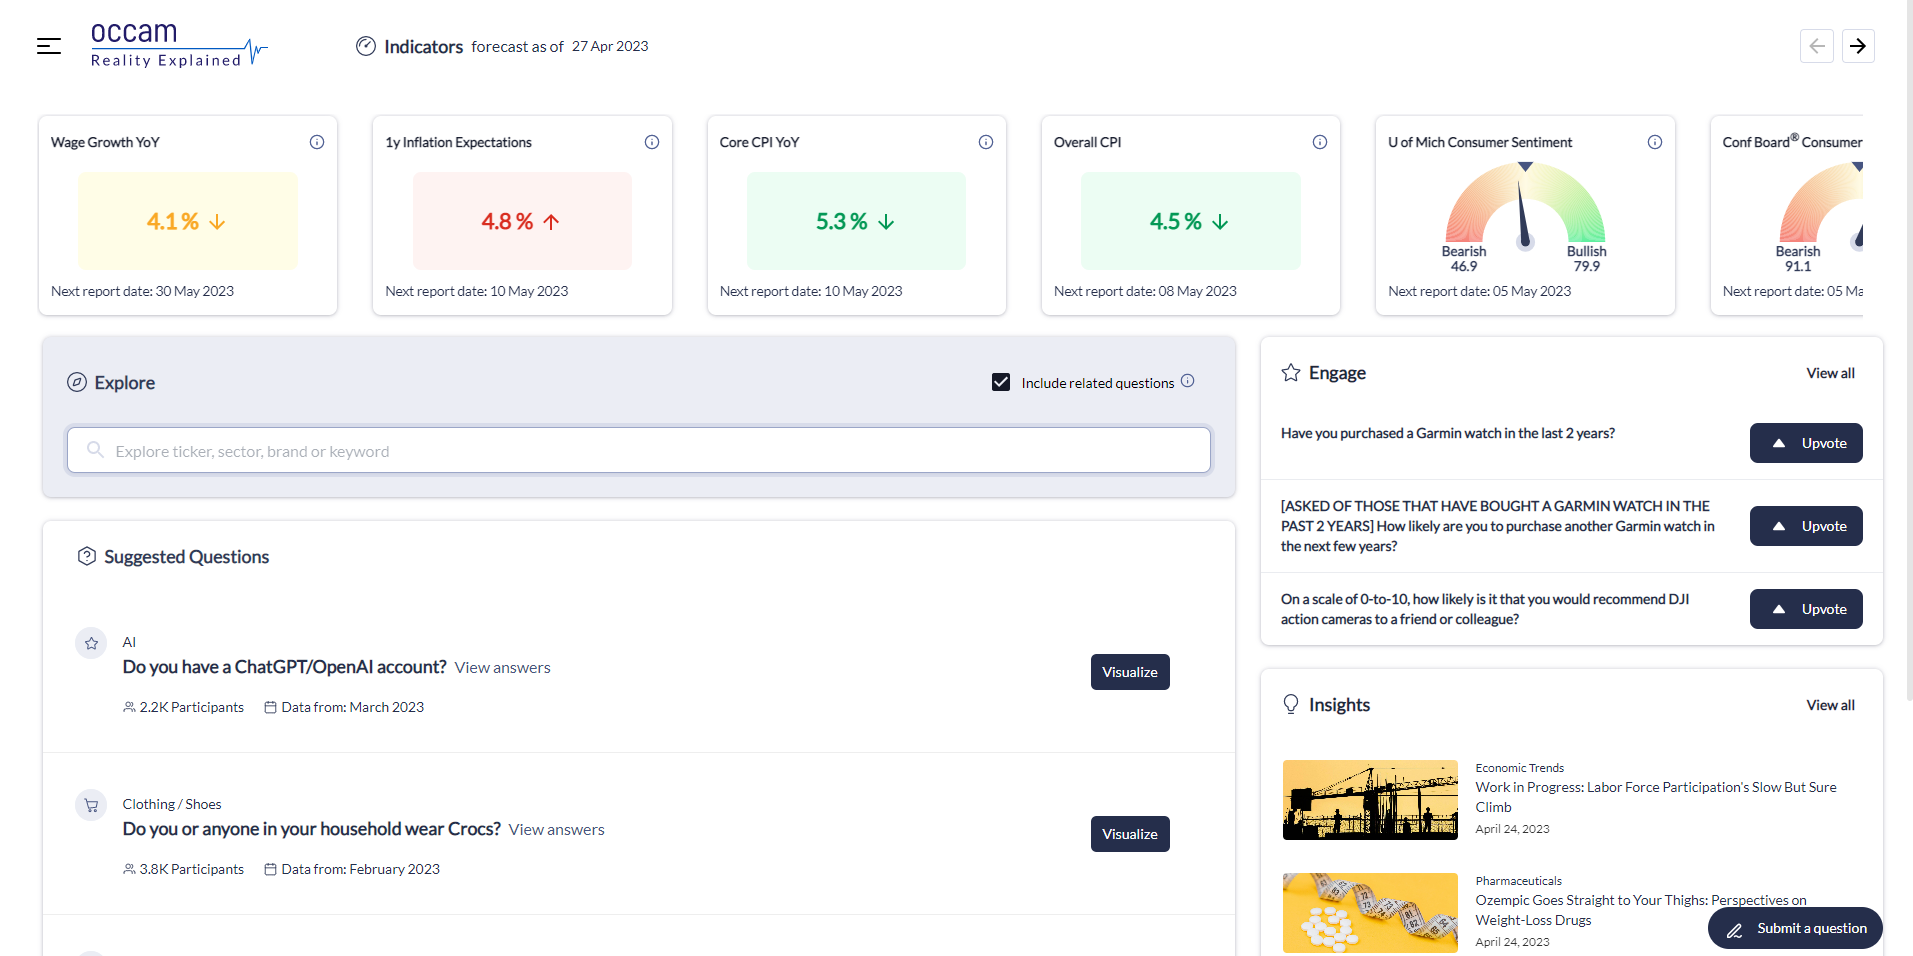This screenshot has height=956, width=1913.
Task: Click the Insights lightbulb icon
Action: click(x=1291, y=704)
